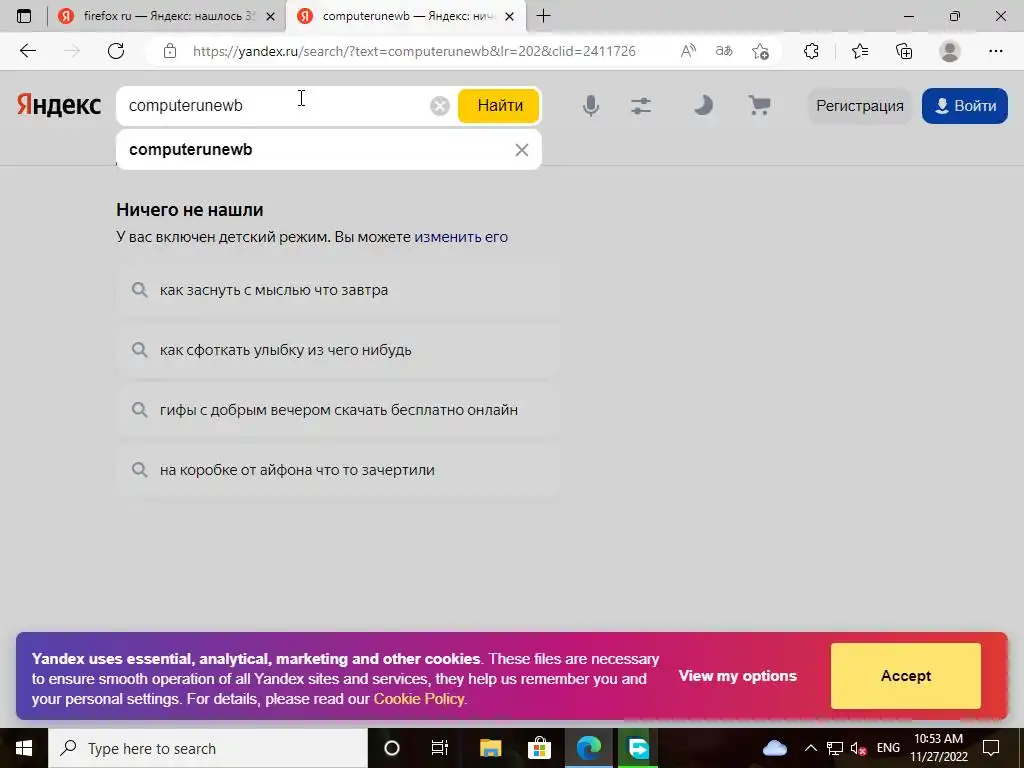
Task: Switch ENG input language
Action: tap(888, 748)
